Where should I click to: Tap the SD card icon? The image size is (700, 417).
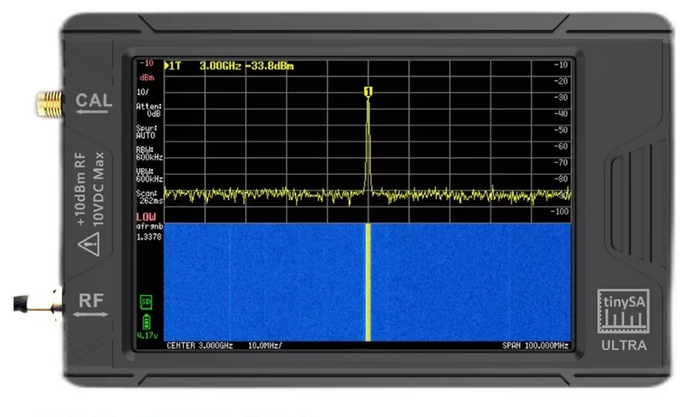point(147,301)
